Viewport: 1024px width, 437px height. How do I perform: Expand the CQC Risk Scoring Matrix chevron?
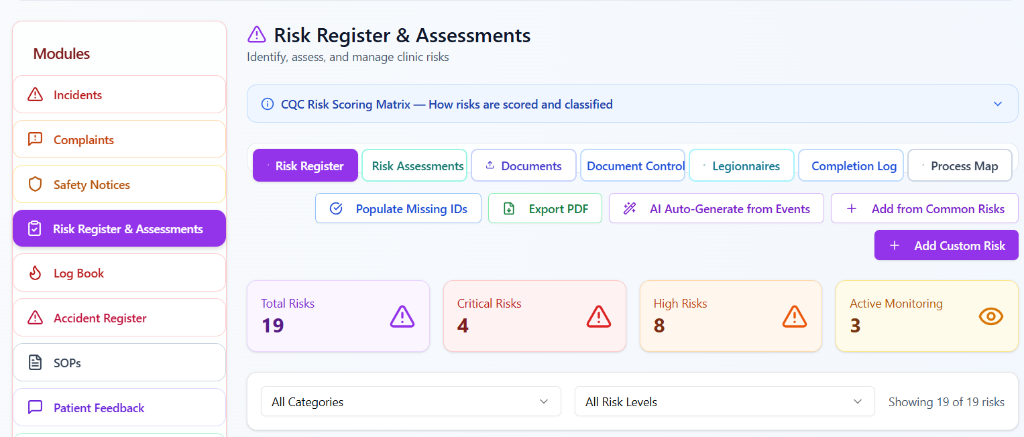(x=997, y=104)
